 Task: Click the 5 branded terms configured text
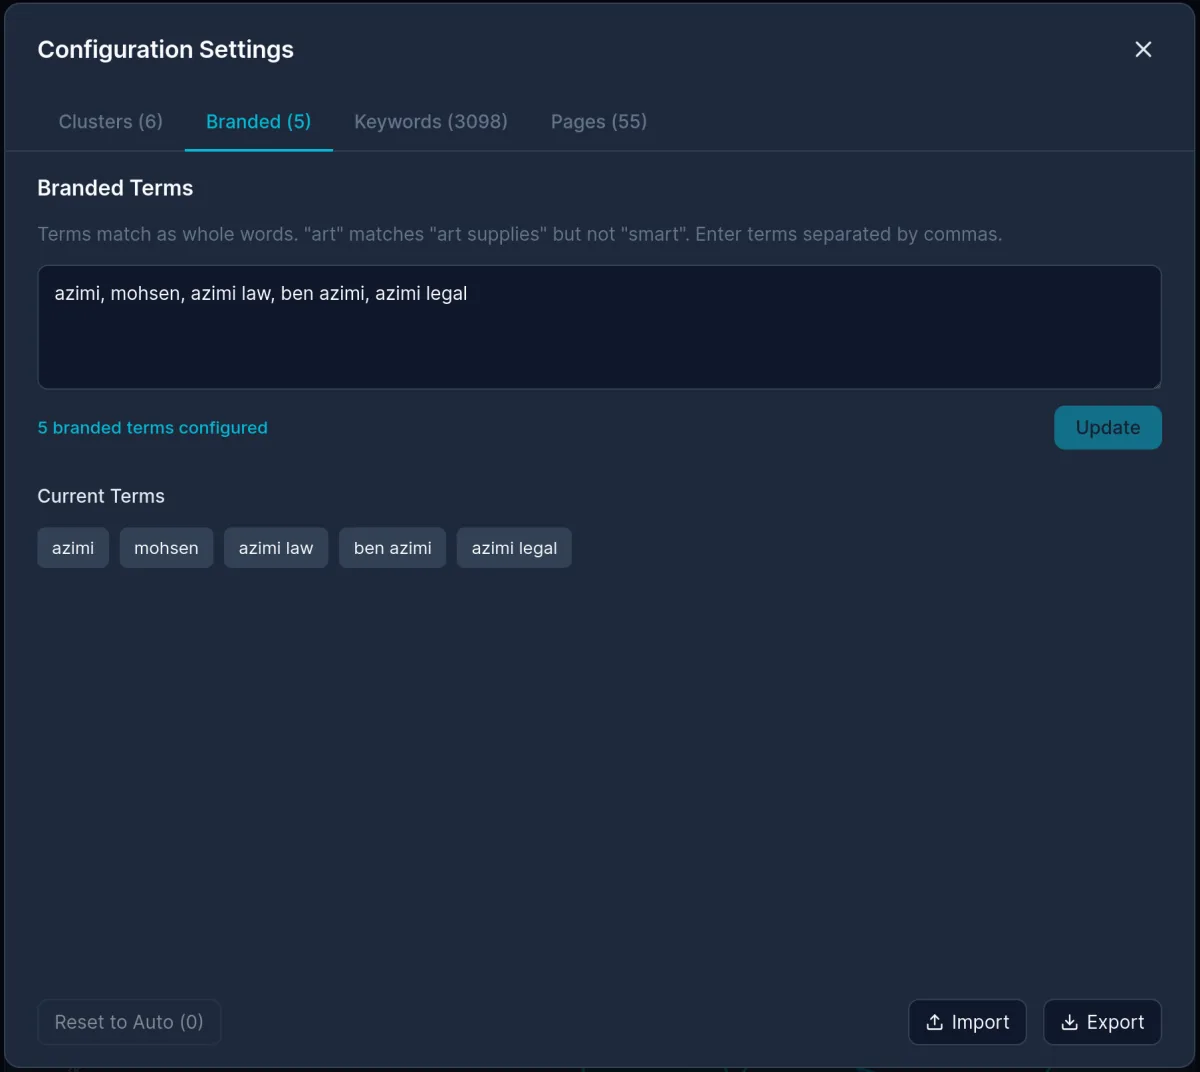pyautogui.click(x=152, y=427)
